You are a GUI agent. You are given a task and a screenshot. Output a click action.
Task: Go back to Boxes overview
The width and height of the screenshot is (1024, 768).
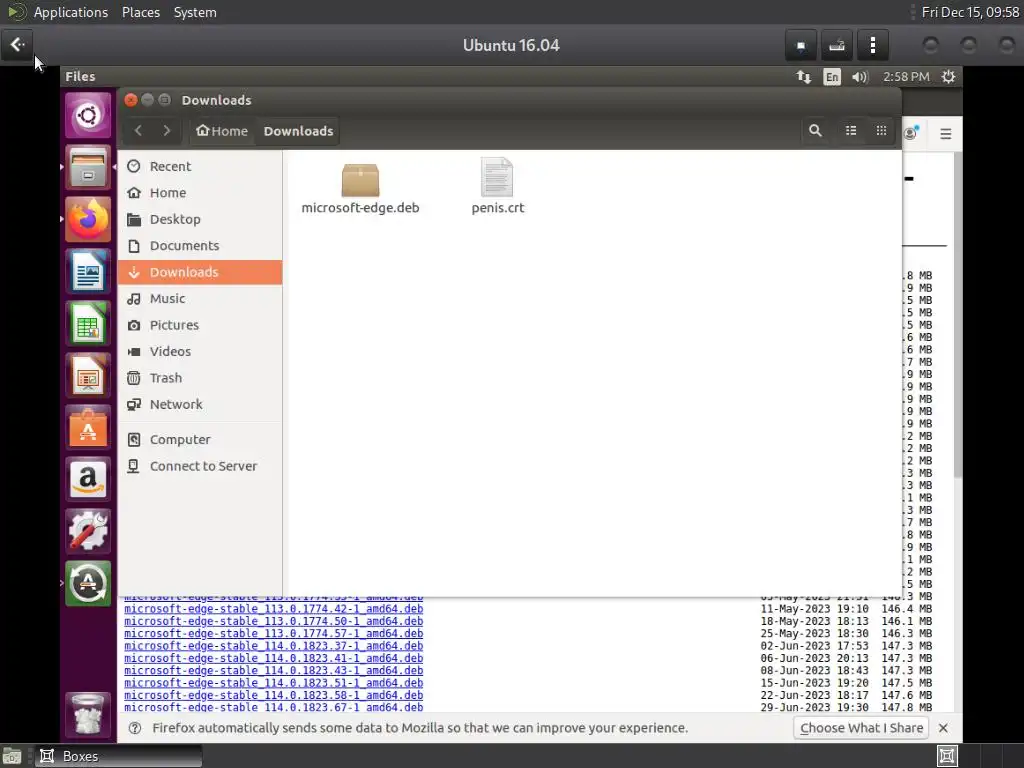tap(18, 45)
